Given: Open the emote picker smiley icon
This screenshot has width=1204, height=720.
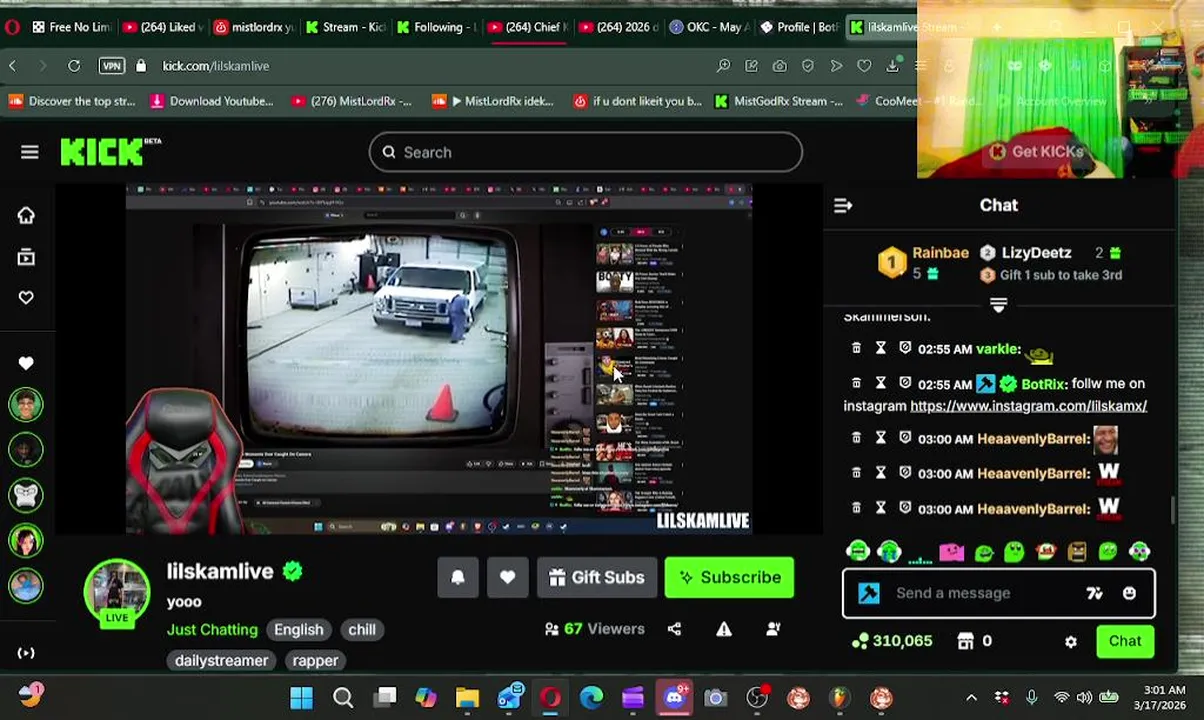Looking at the screenshot, I should [1129, 593].
